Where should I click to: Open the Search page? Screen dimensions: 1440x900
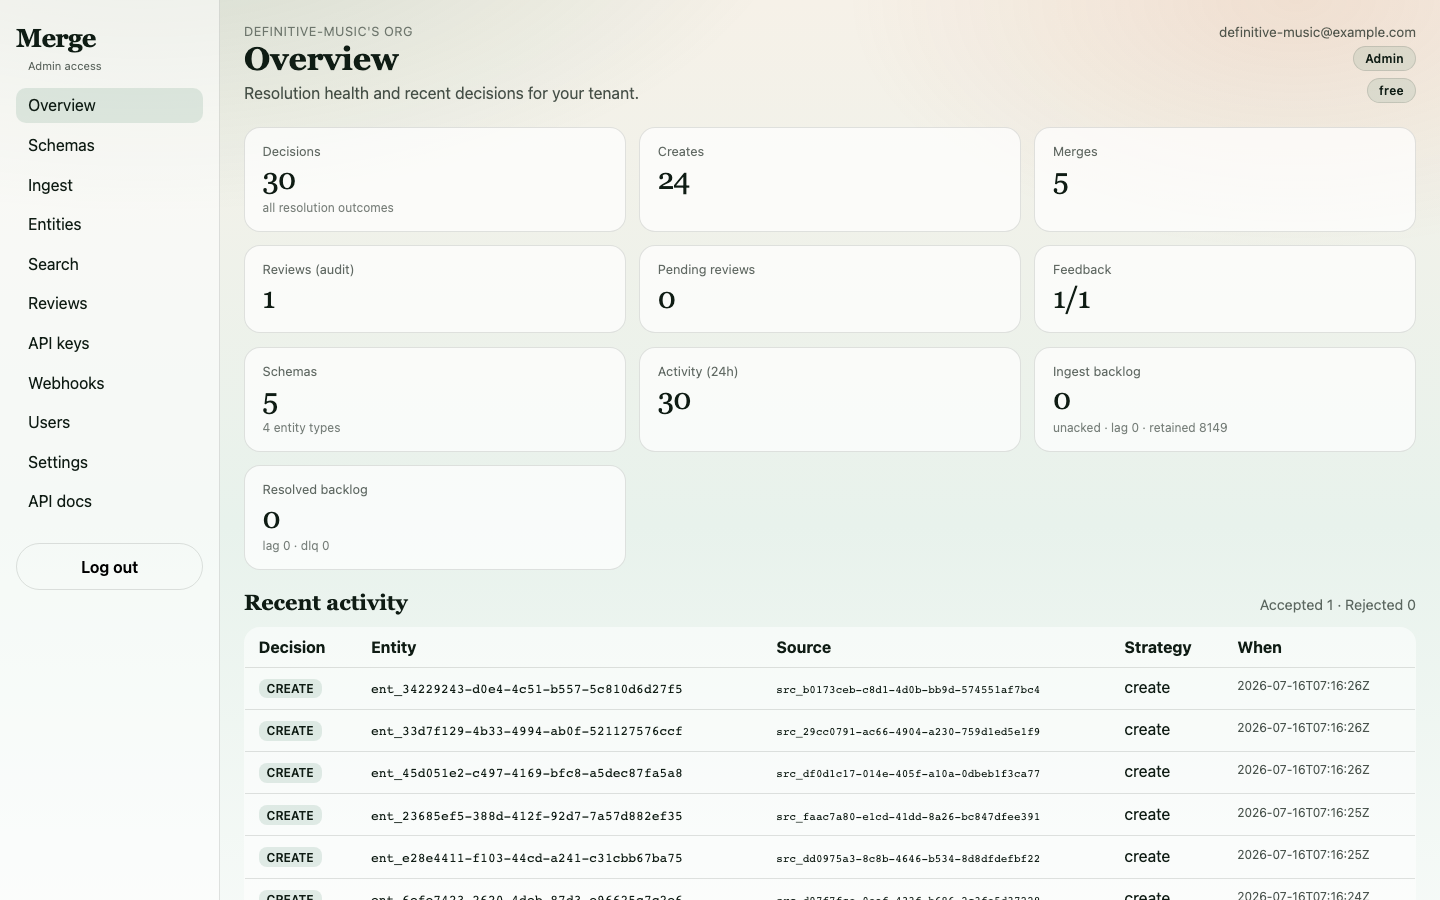point(109,264)
